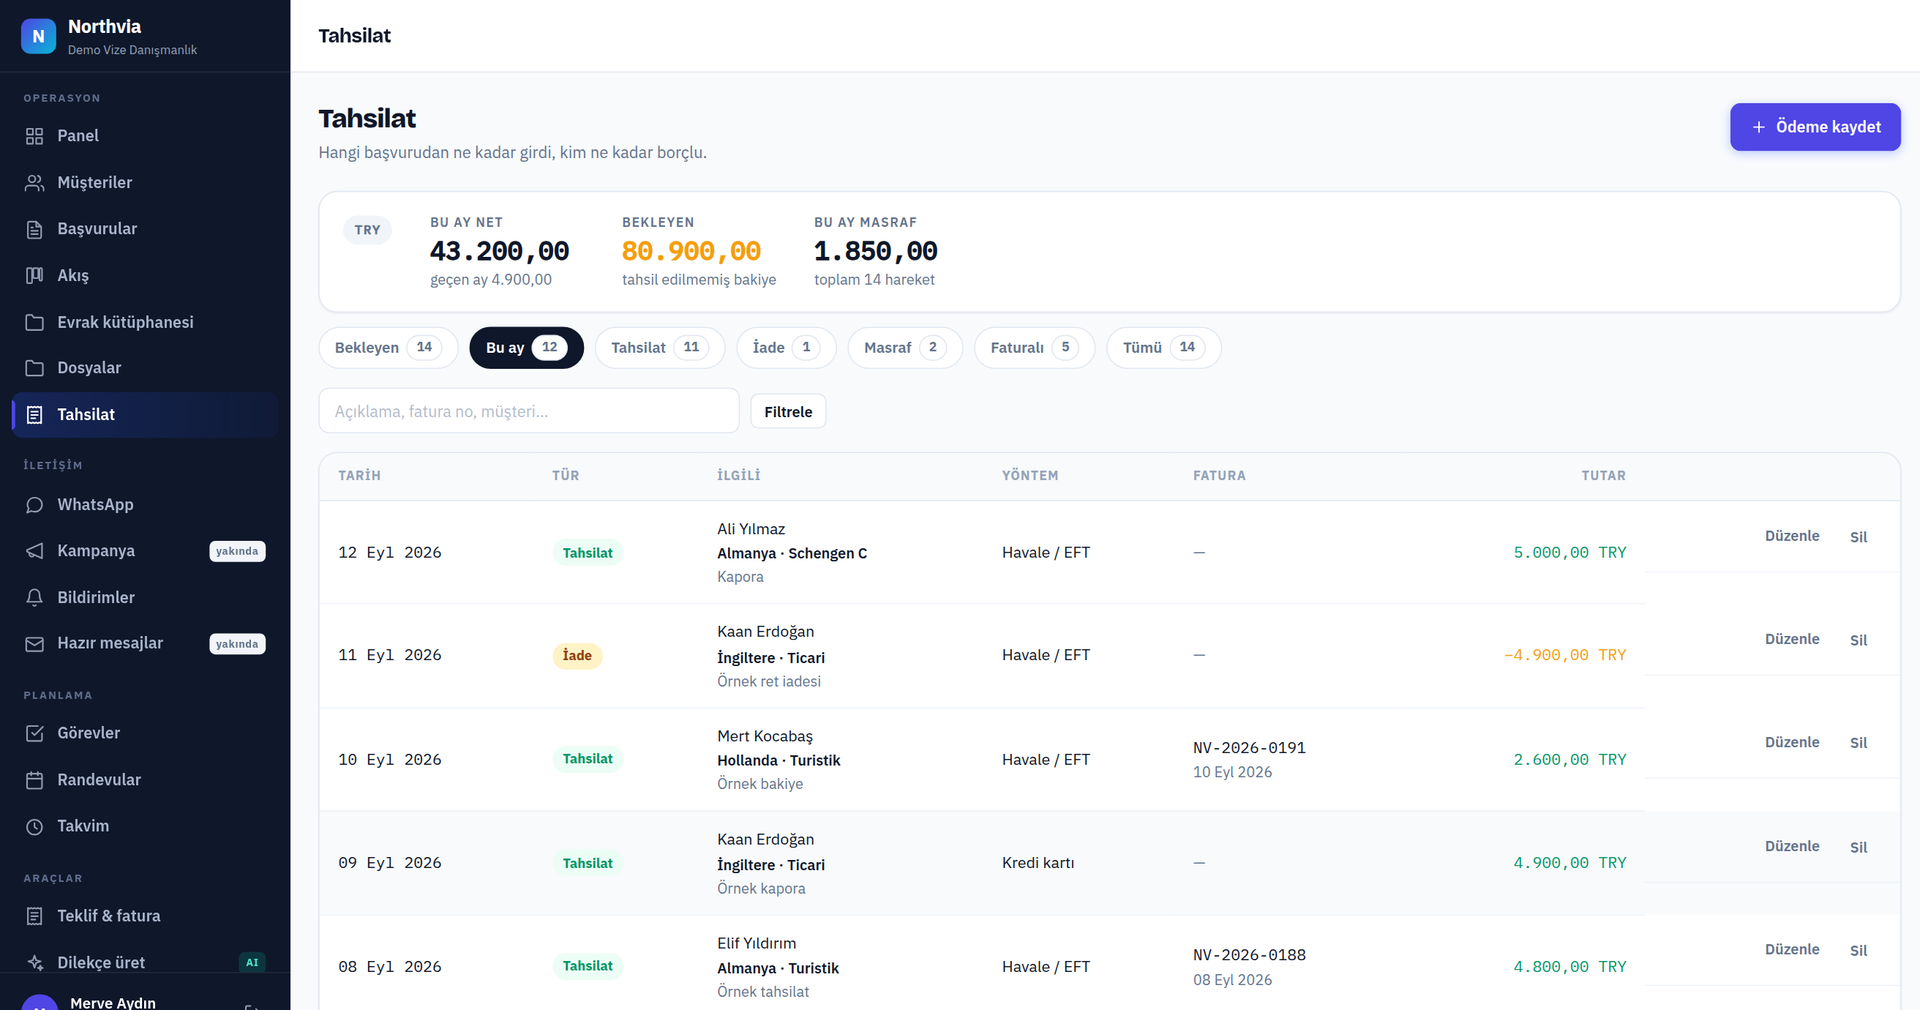This screenshot has width=1920, height=1010.
Task: Open Akış board icon
Action: click(x=34, y=276)
